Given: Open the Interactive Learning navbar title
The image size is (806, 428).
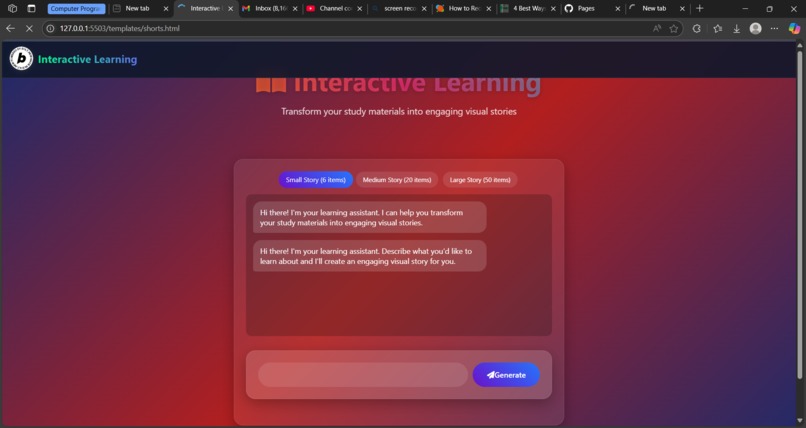Looking at the screenshot, I should point(87,59).
